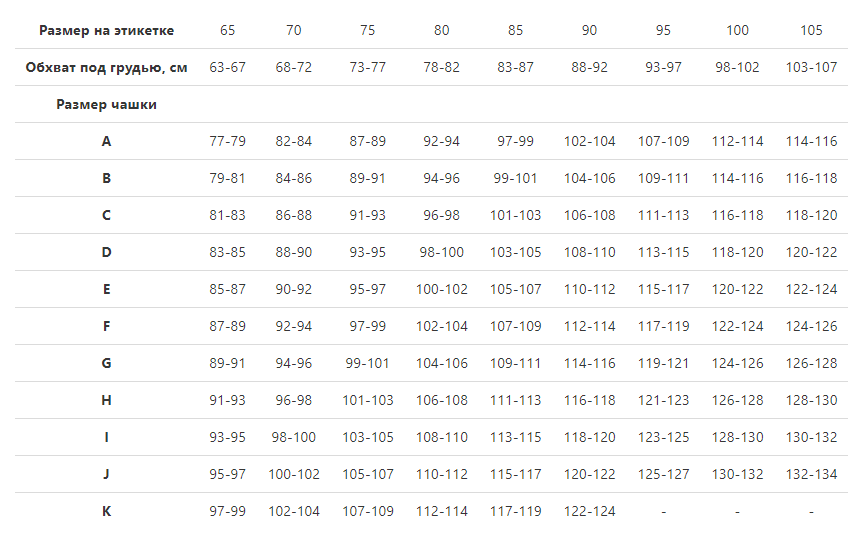Select 121-123 in cup H row

coord(663,400)
